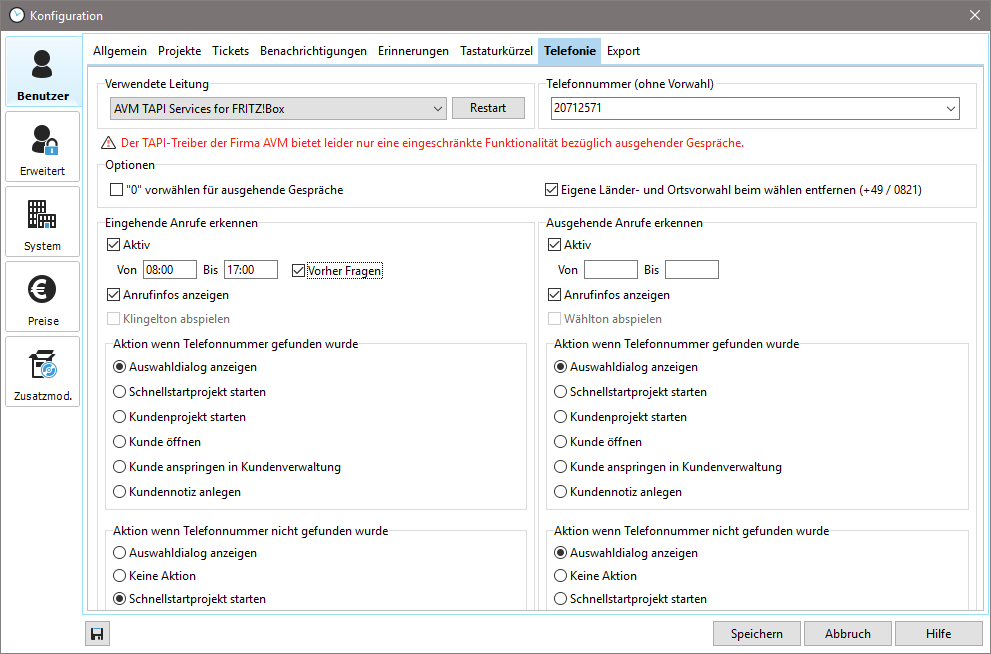
Task: Expand the Verwendete Leitung dropdown
Action: point(439,108)
